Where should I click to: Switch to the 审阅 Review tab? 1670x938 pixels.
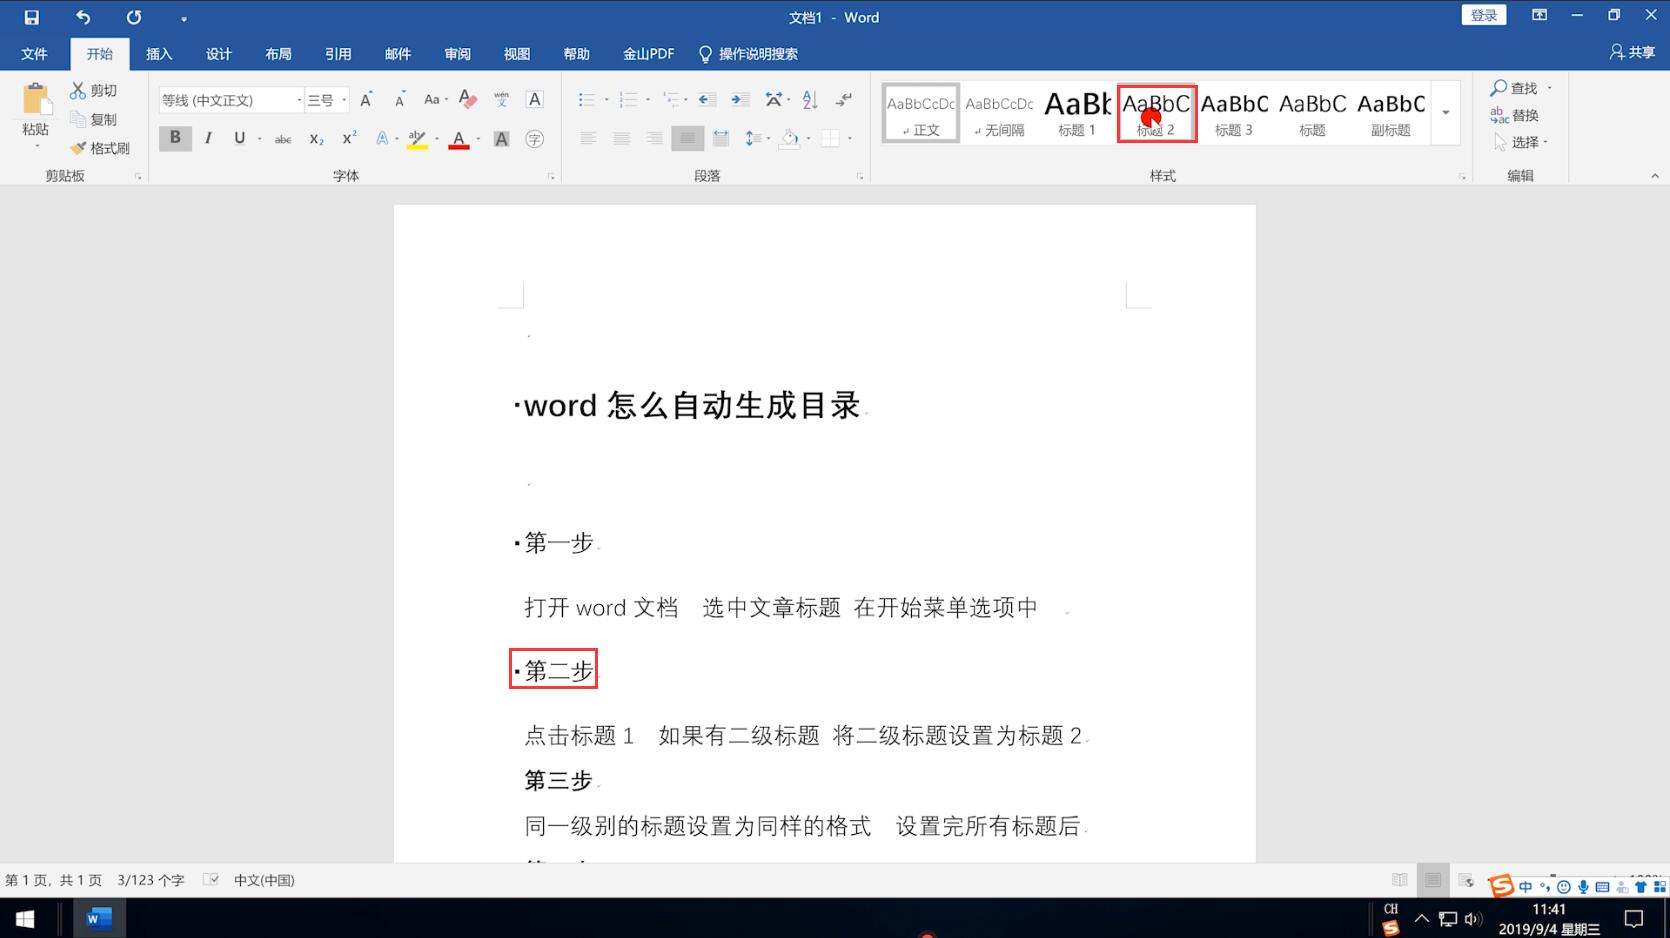[x=458, y=54]
